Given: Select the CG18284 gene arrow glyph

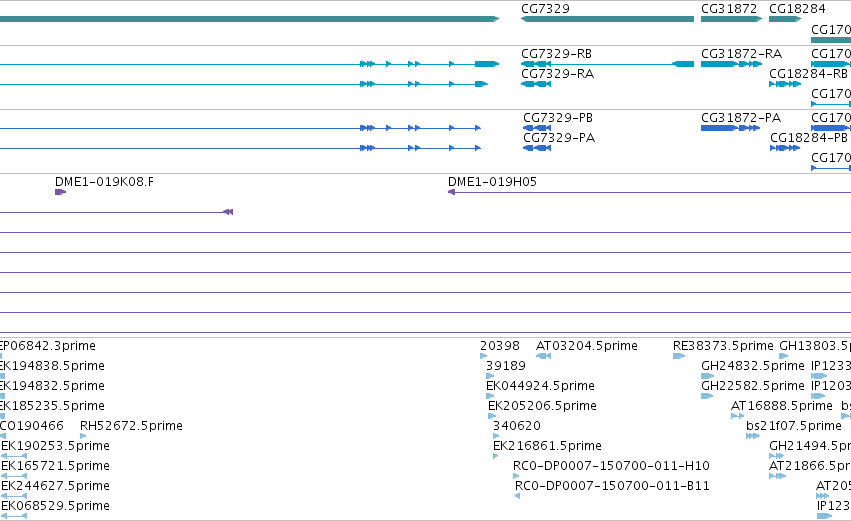Looking at the screenshot, I should click(x=785, y=19).
